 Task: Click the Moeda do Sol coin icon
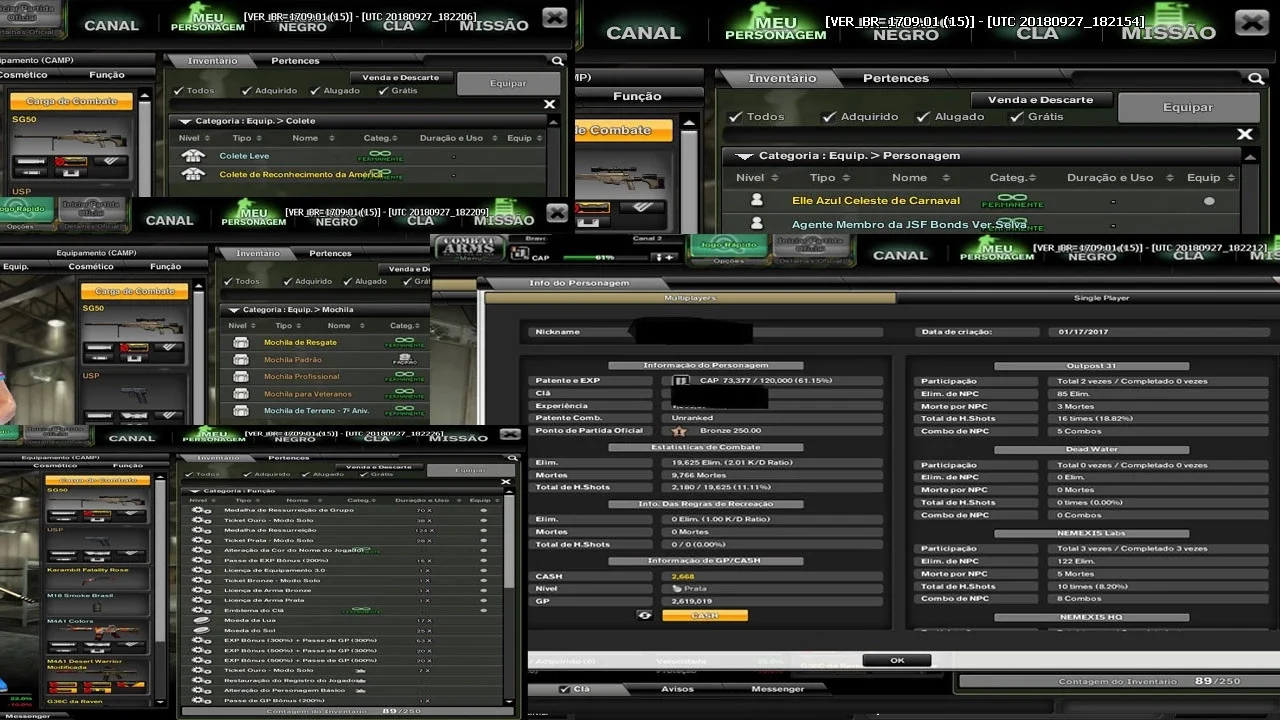[x=201, y=631]
